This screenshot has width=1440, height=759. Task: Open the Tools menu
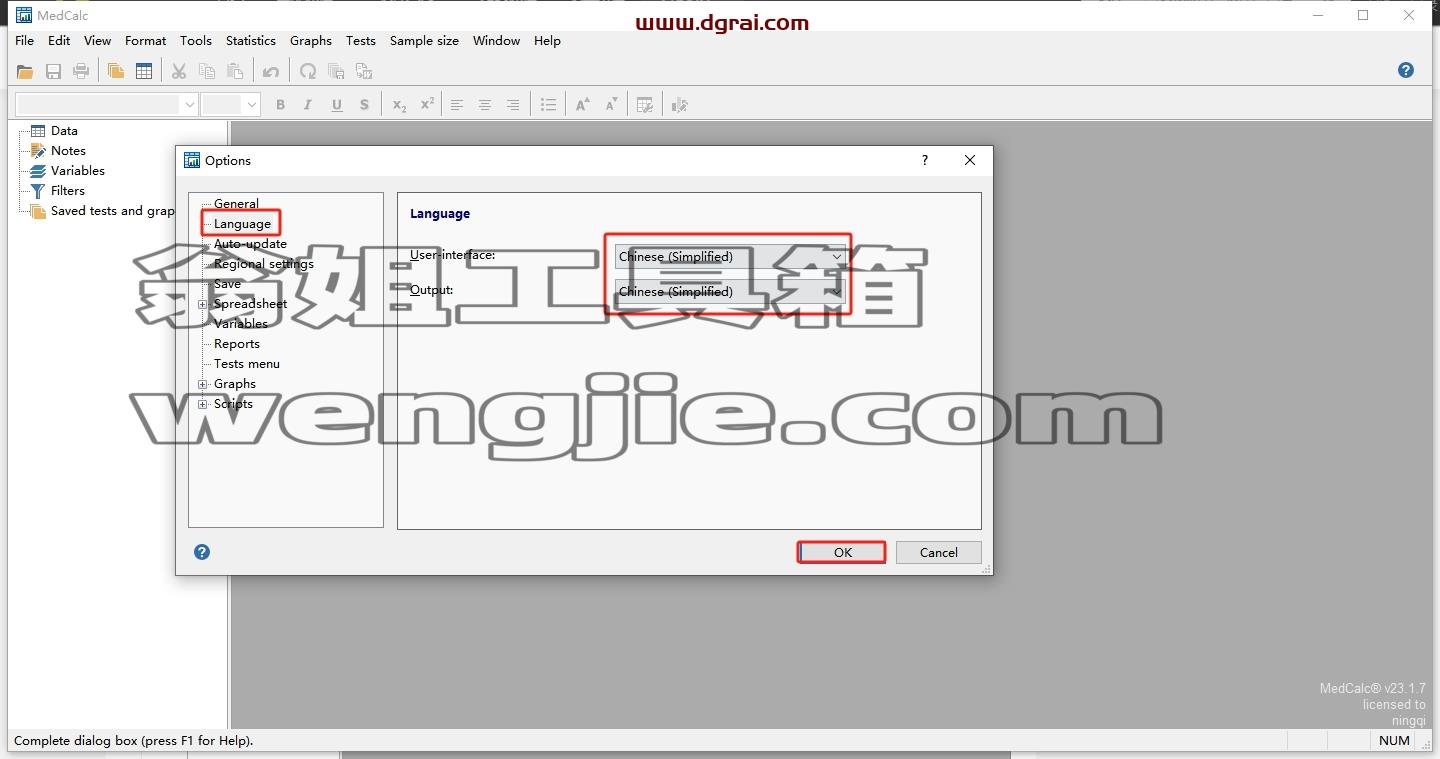coord(196,41)
